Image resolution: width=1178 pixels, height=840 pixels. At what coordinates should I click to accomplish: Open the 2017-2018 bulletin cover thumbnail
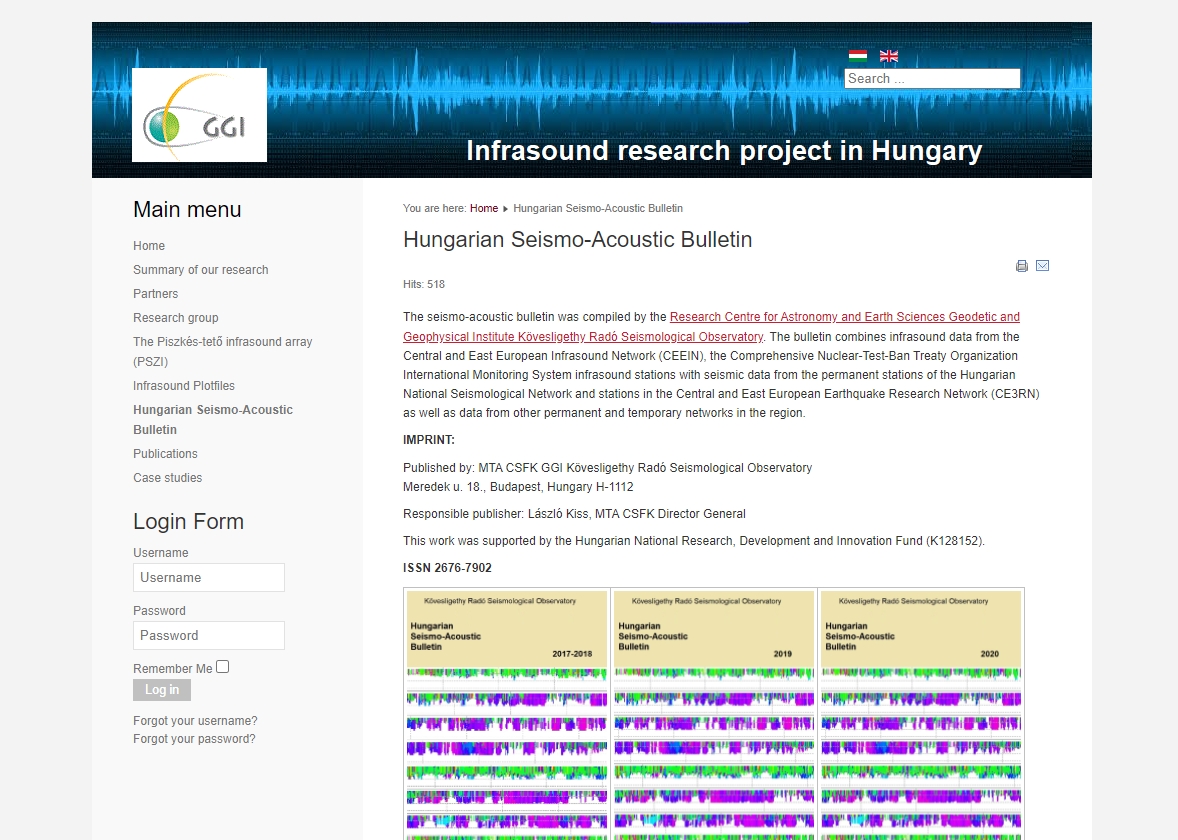(x=507, y=714)
